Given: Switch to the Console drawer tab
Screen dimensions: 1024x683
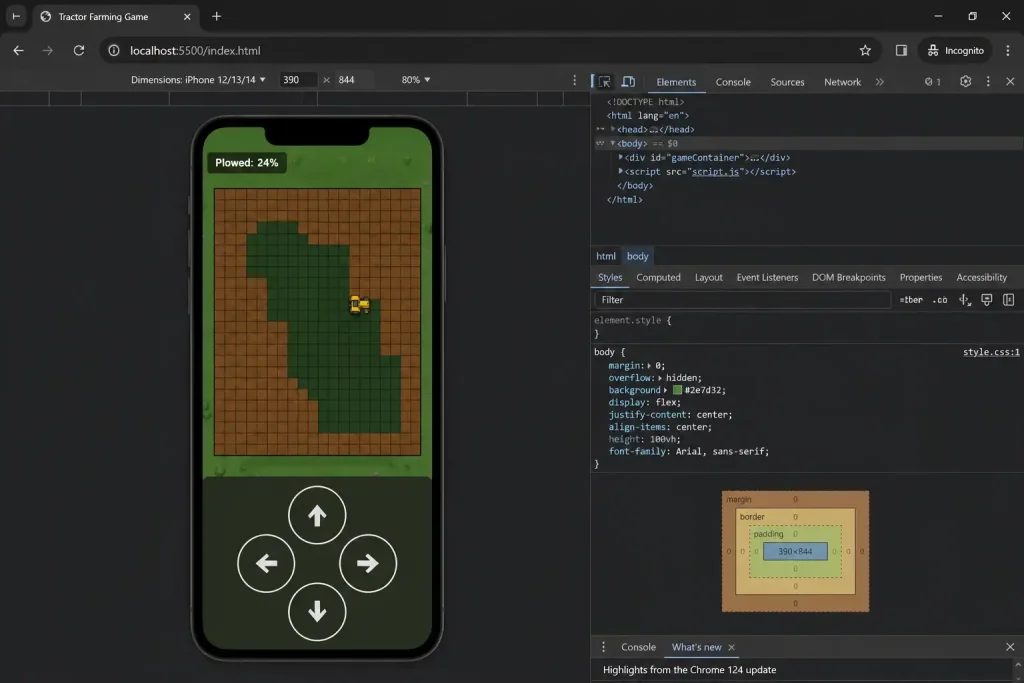Looking at the screenshot, I should (x=638, y=647).
